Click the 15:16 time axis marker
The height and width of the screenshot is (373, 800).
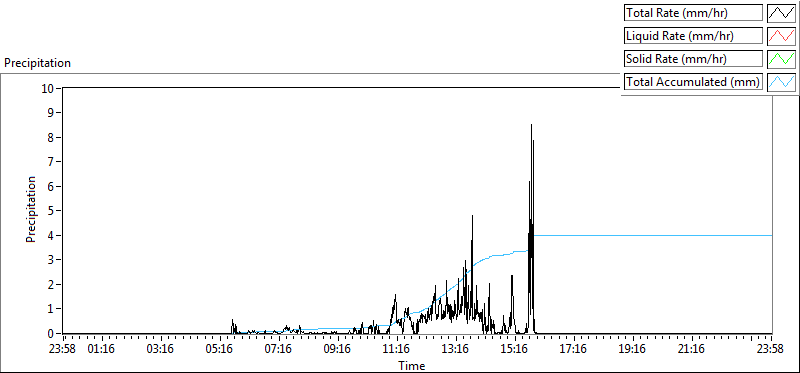[515, 349]
